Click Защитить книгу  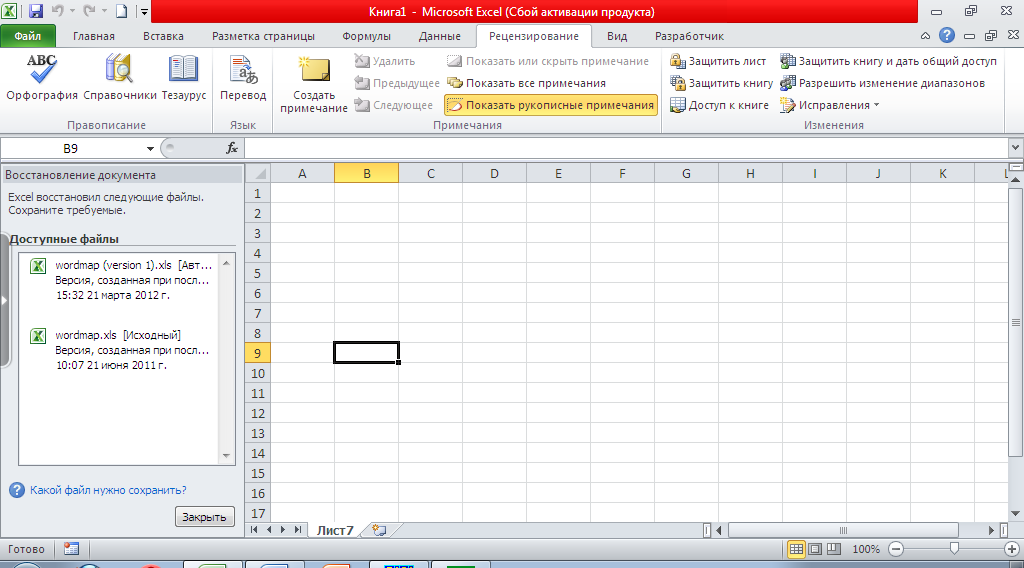[x=722, y=84]
